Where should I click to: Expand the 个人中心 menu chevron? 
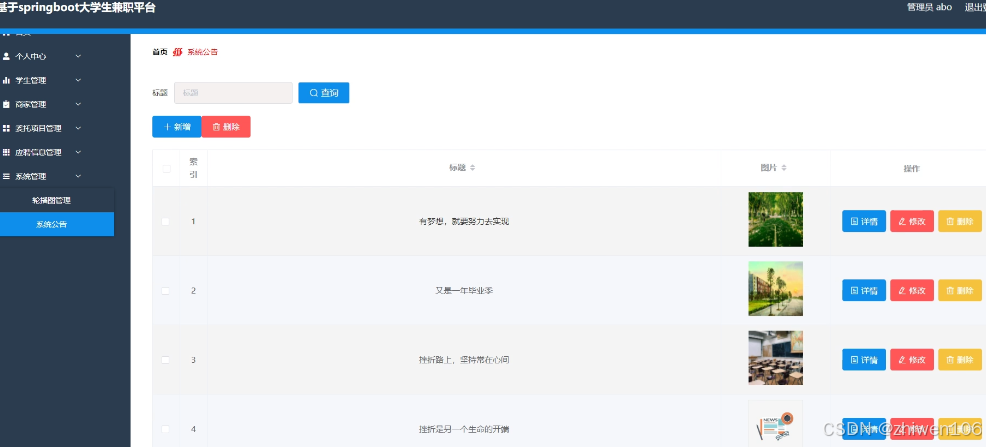(78, 56)
